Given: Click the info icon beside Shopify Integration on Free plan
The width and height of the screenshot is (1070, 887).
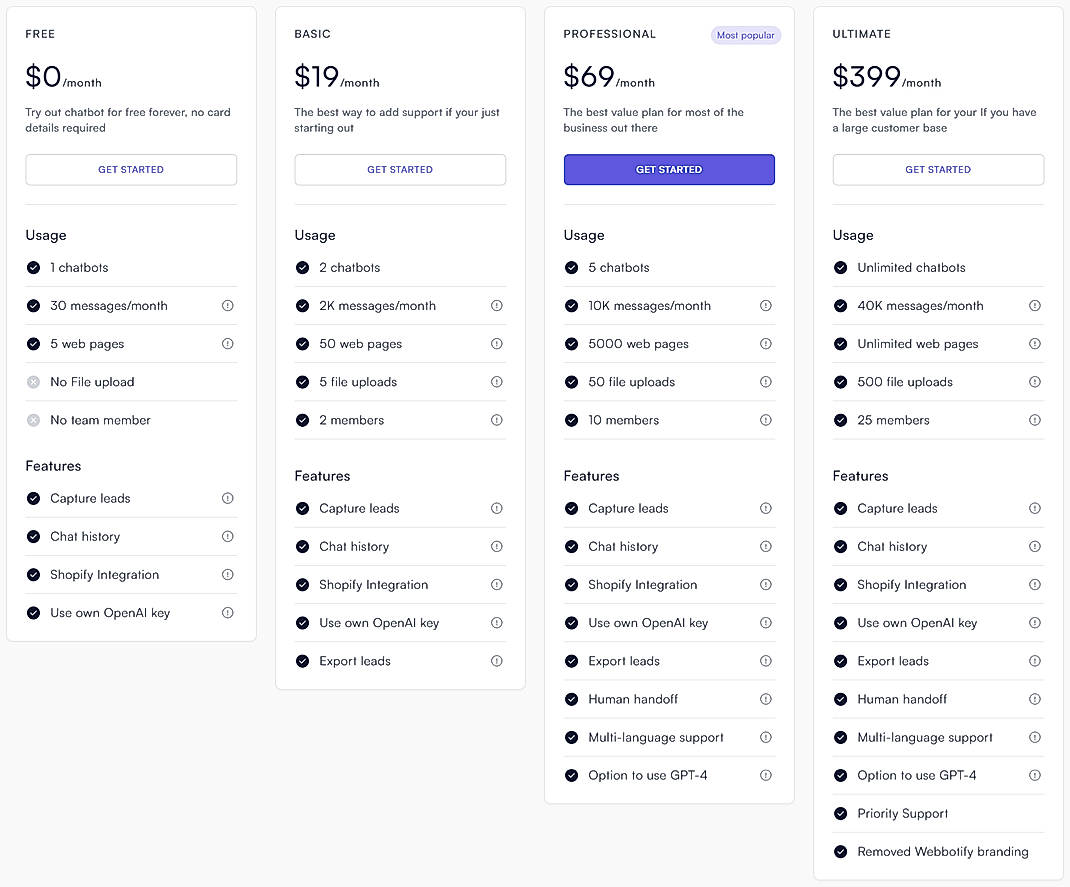Looking at the screenshot, I should click(227, 574).
